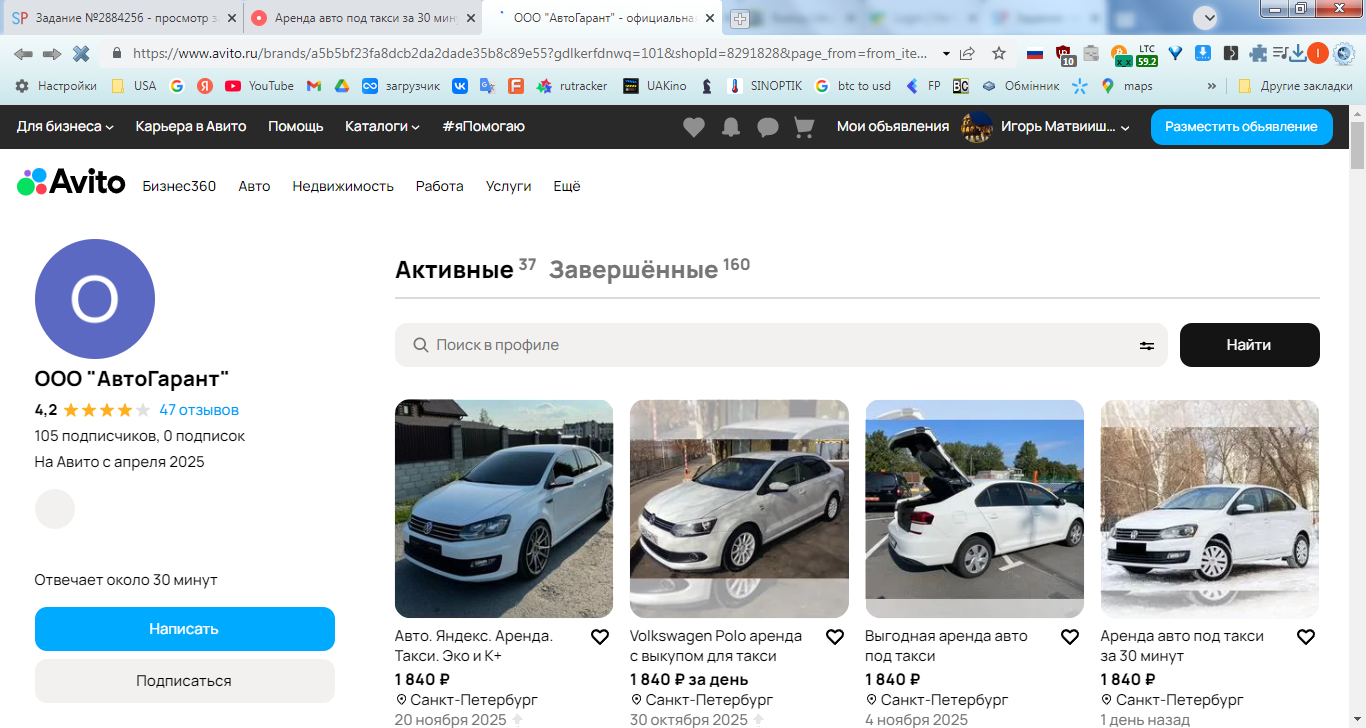Switch to the 'Завершённые' listings tab
The image size is (1366, 728).
pos(650,269)
